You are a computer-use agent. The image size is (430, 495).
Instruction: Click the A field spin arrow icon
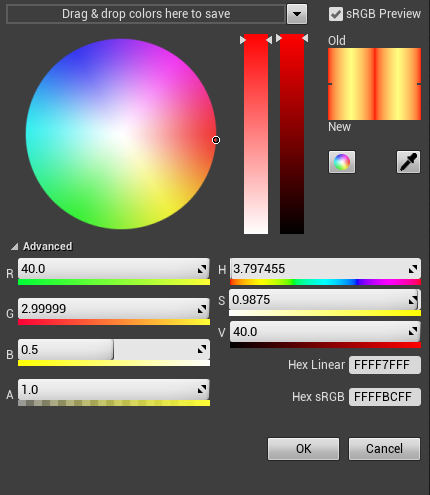pos(202,389)
